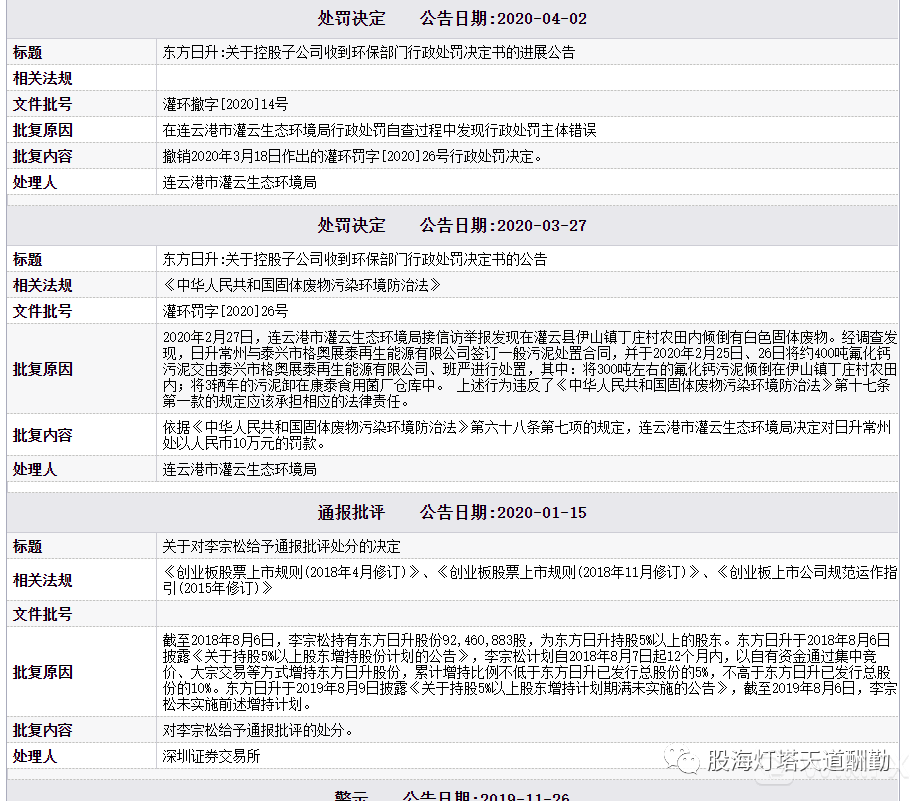Click file number 灌环撤字[2020]14号

(225, 104)
